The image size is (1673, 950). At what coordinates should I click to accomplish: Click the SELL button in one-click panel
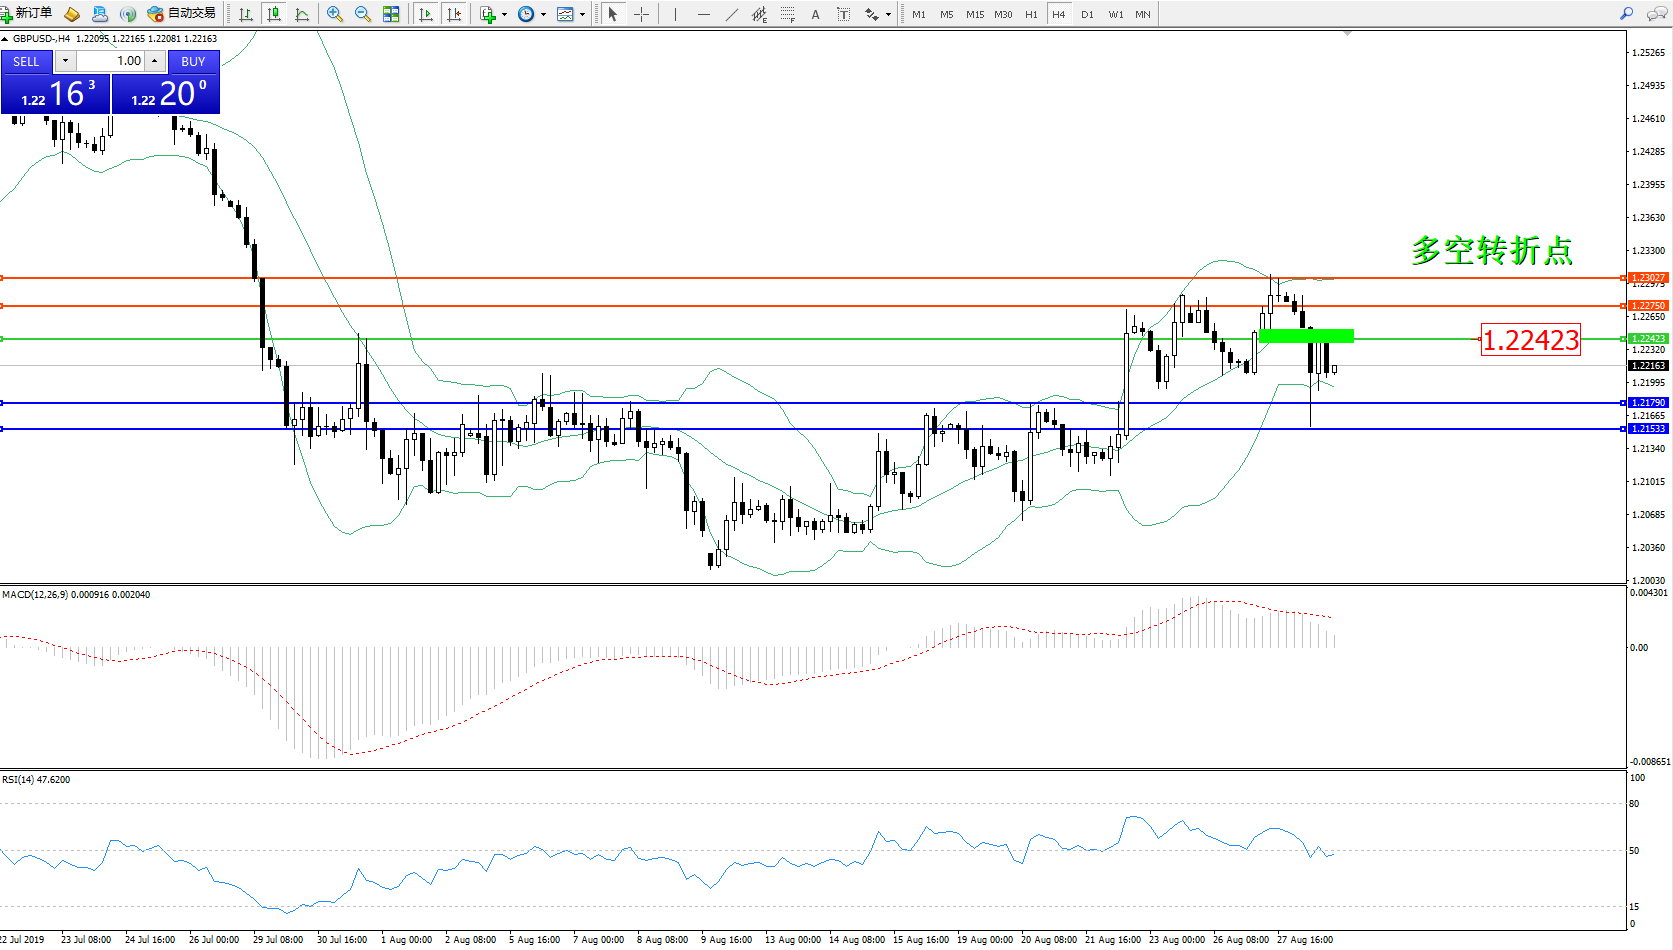pyautogui.click(x=26, y=61)
